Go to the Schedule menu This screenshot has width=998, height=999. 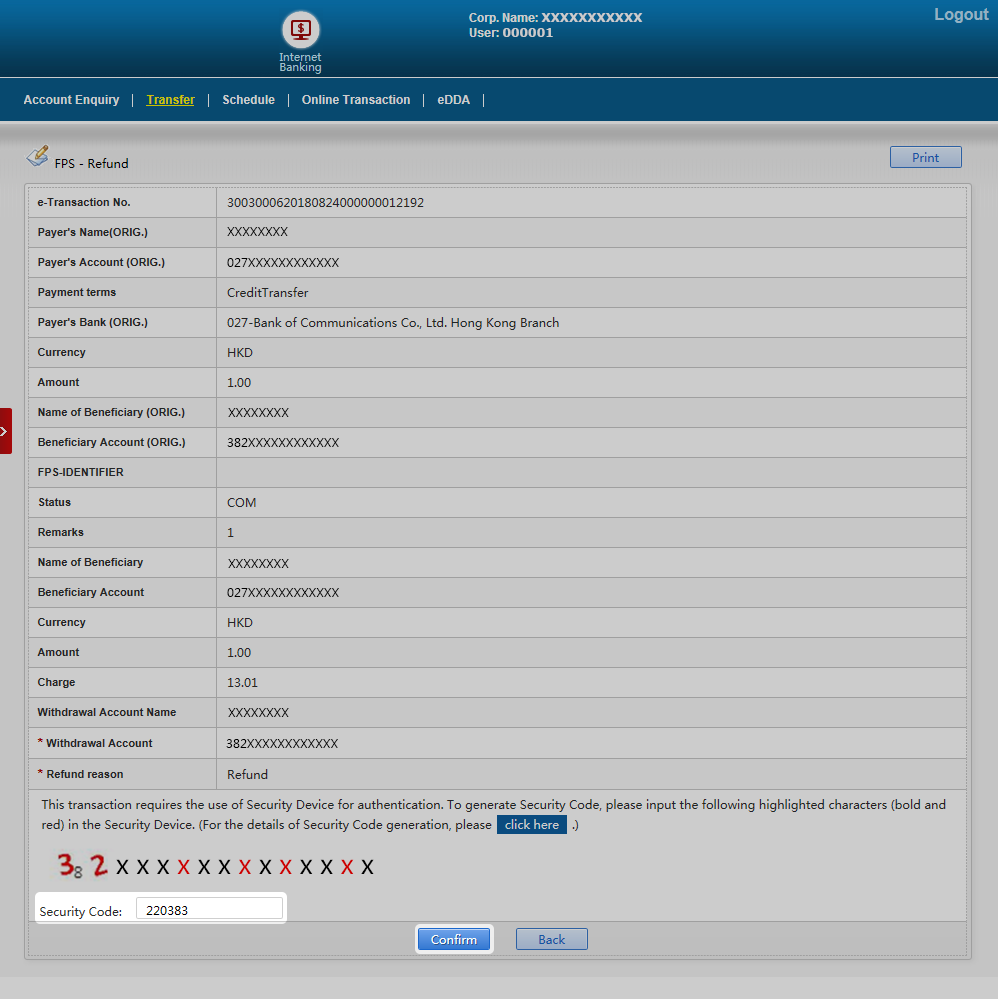(248, 100)
